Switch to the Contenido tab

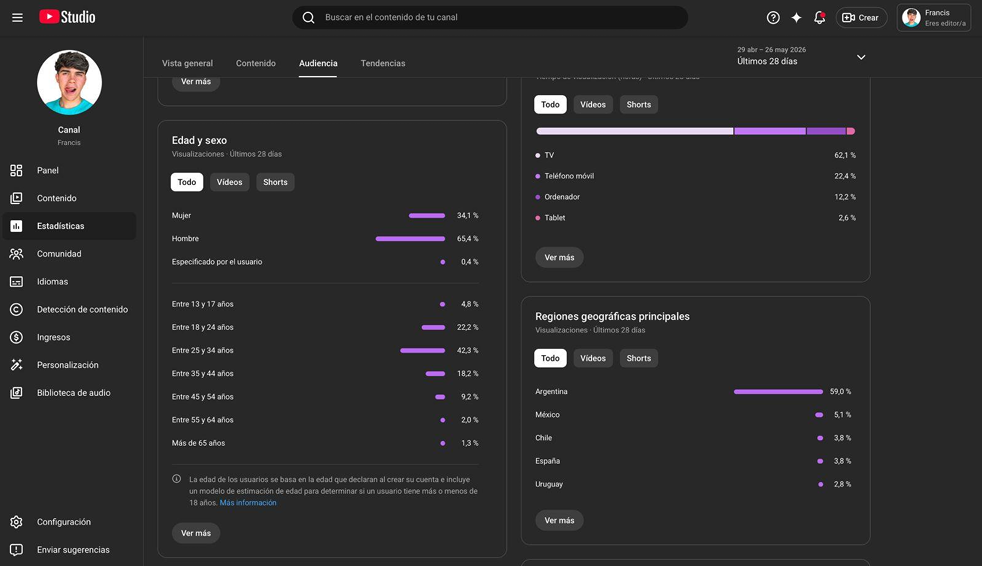pos(256,63)
